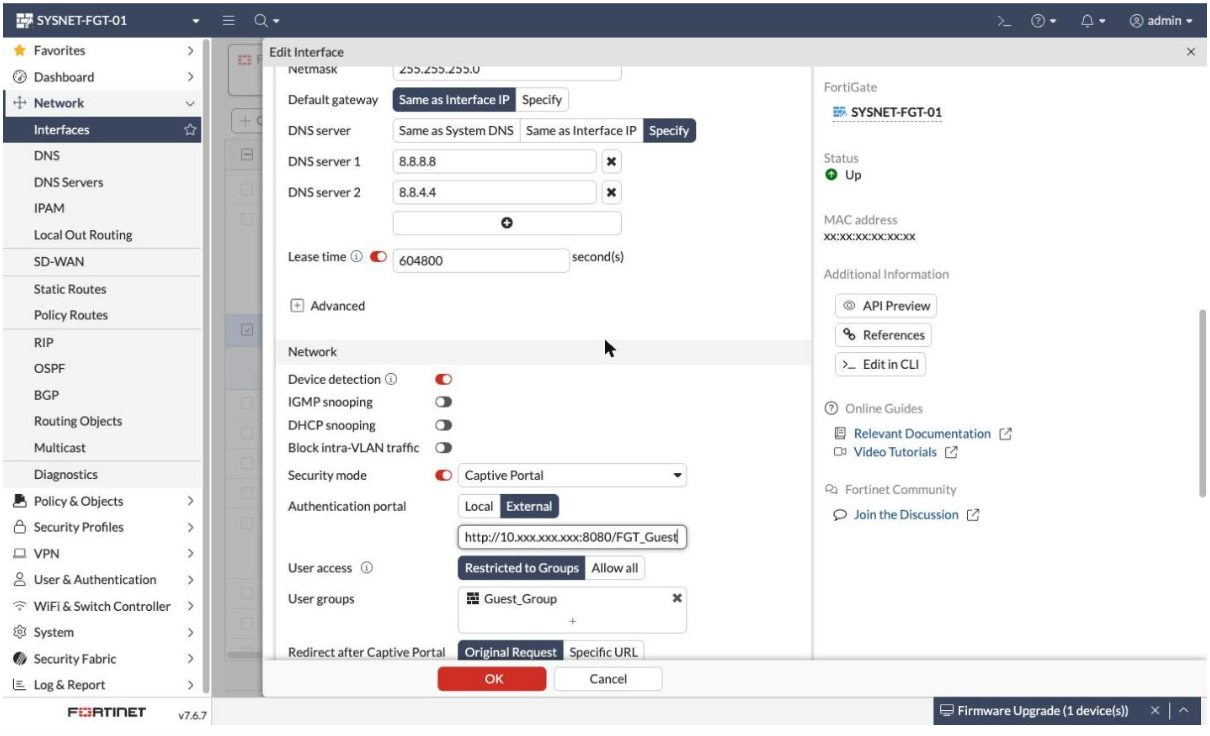The image size is (1210, 736).
Task: Click the Fortinet logo
Action: pyautogui.click(x=107, y=712)
